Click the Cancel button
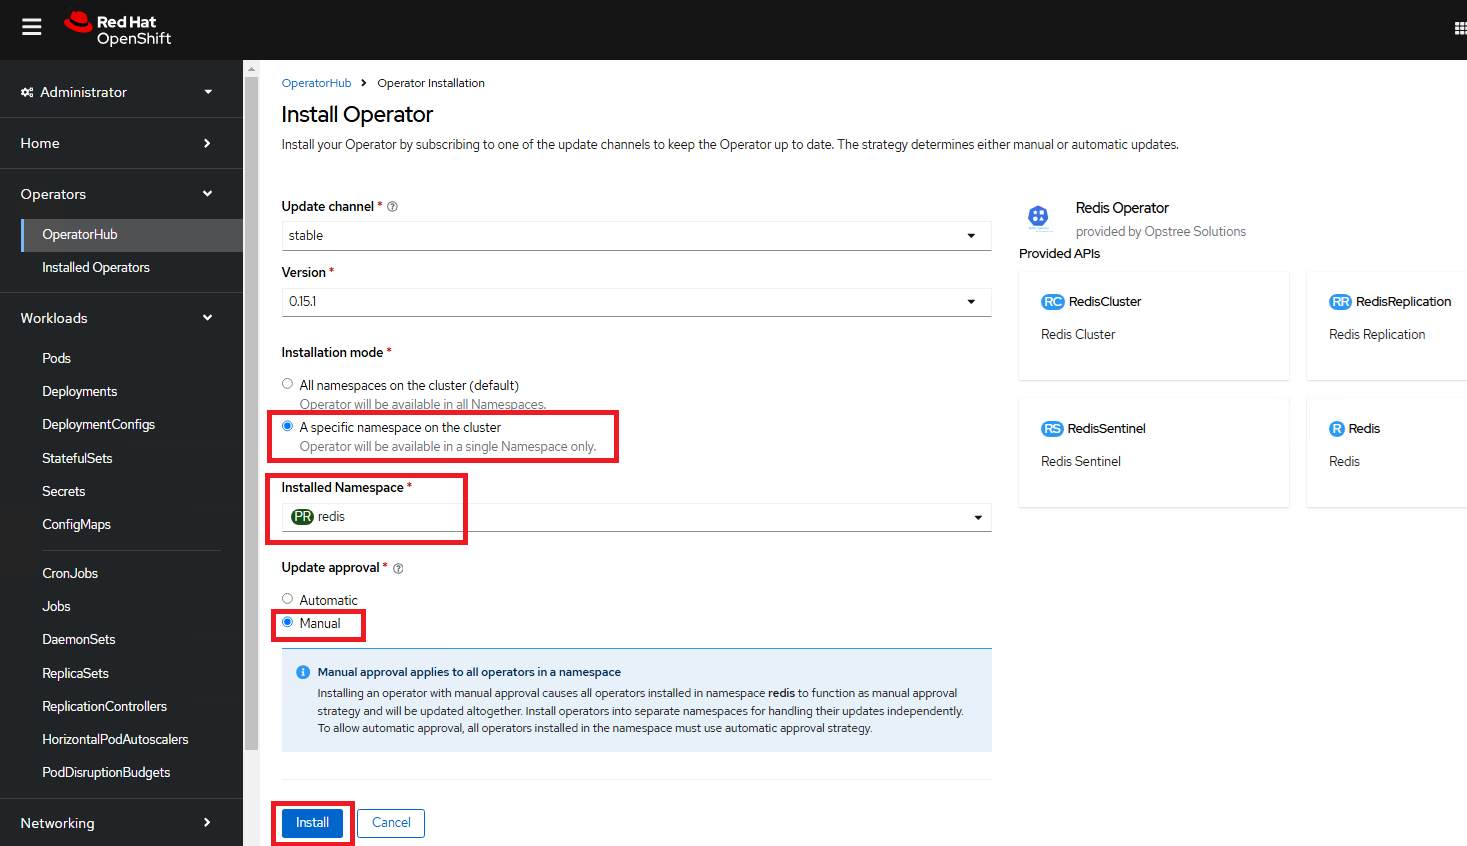The width and height of the screenshot is (1467, 846). coord(391,823)
